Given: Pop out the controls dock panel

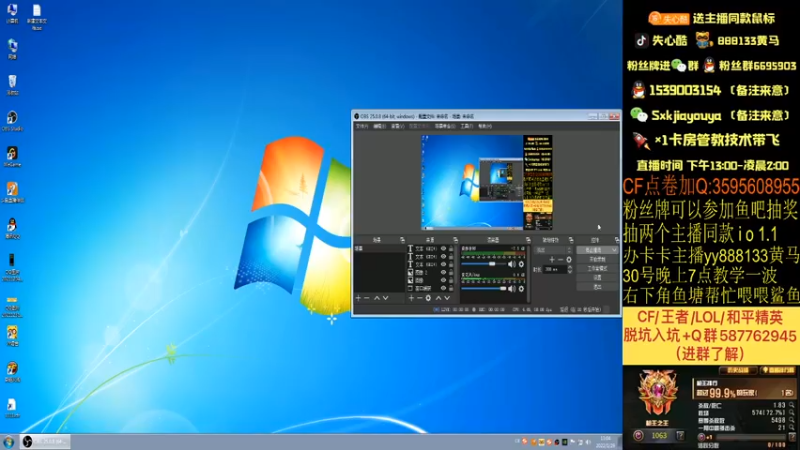Looking at the screenshot, I should 617,240.
